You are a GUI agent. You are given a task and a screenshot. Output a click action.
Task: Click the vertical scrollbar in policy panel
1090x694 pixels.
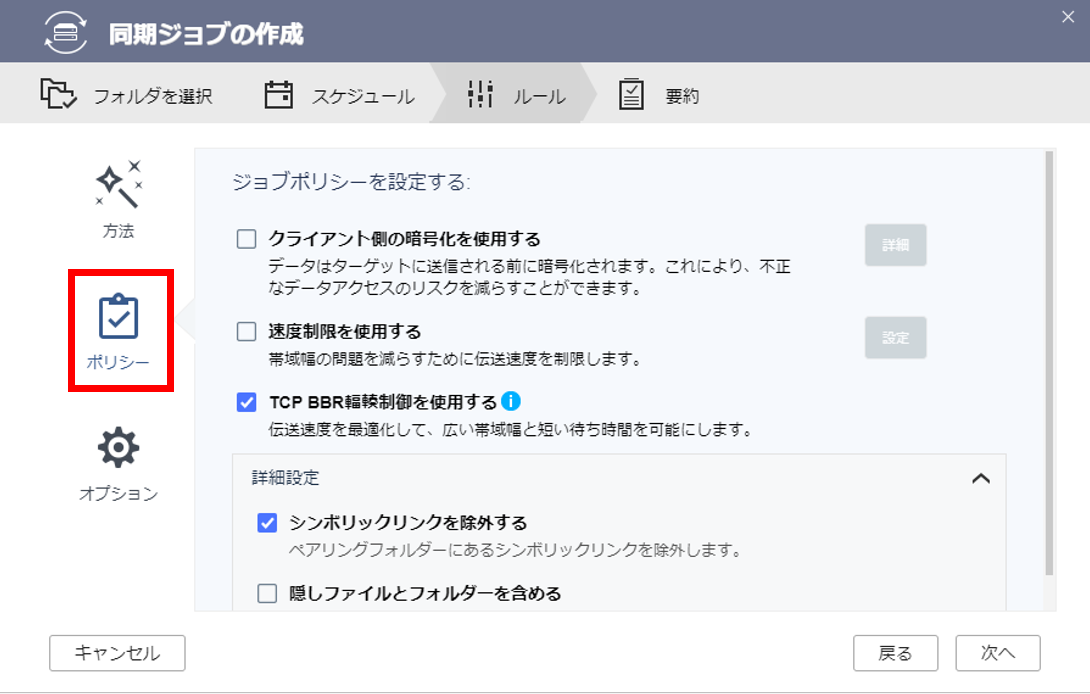tap(1048, 360)
